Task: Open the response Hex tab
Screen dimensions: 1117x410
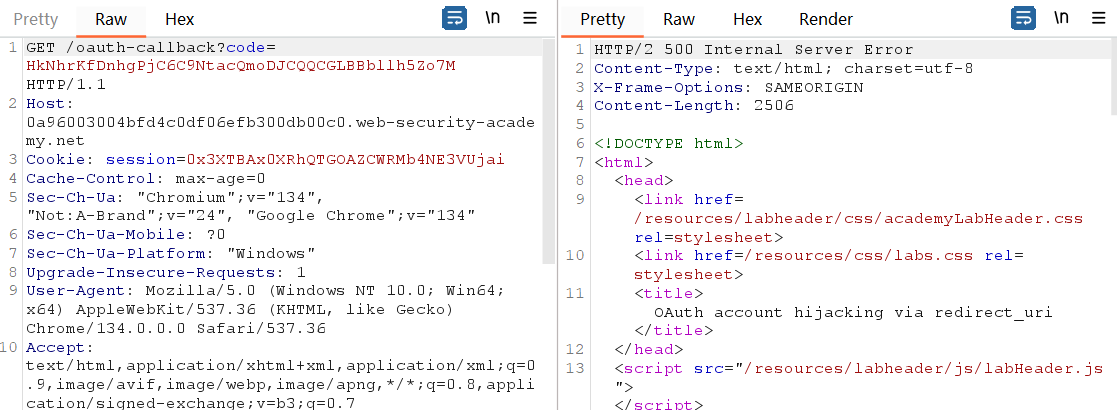Action: pos(747,19)
